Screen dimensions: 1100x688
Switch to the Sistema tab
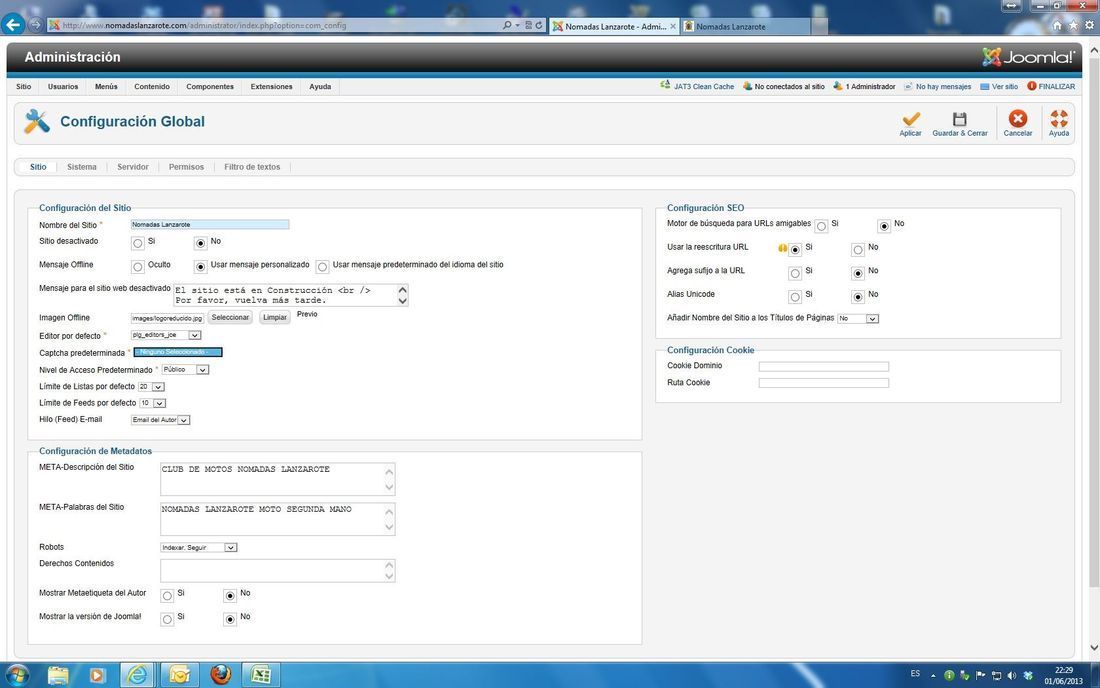coord(82,167)
